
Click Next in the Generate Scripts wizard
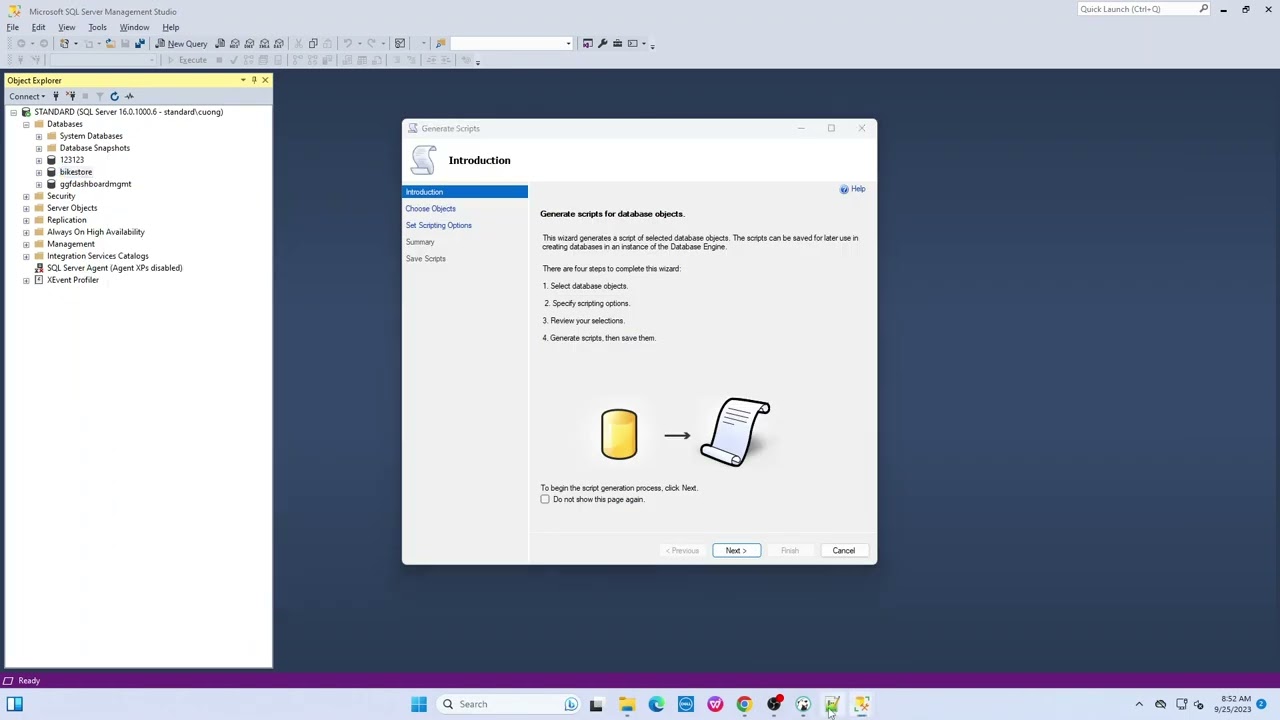(x=736, y=551)
